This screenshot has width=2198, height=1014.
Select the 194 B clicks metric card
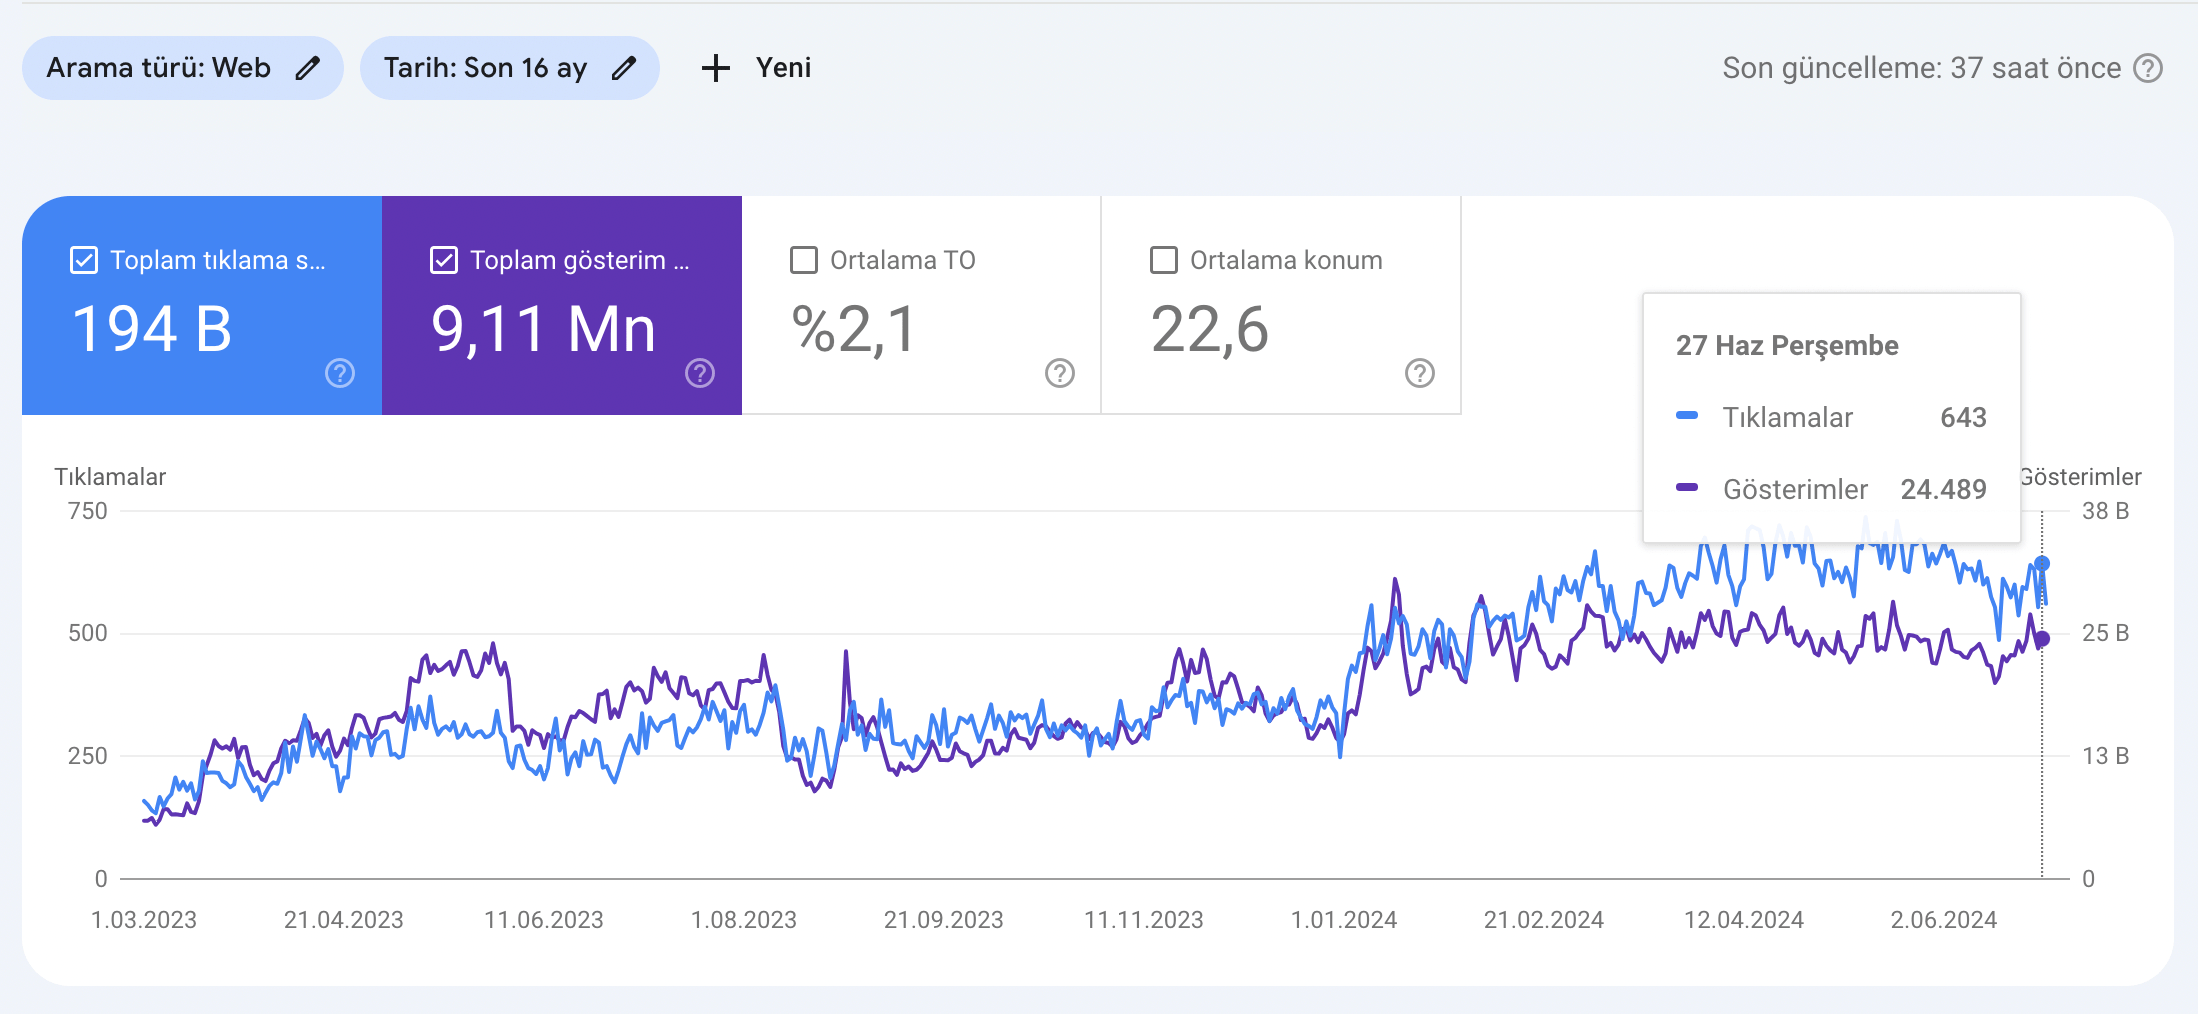pos(202,305)
